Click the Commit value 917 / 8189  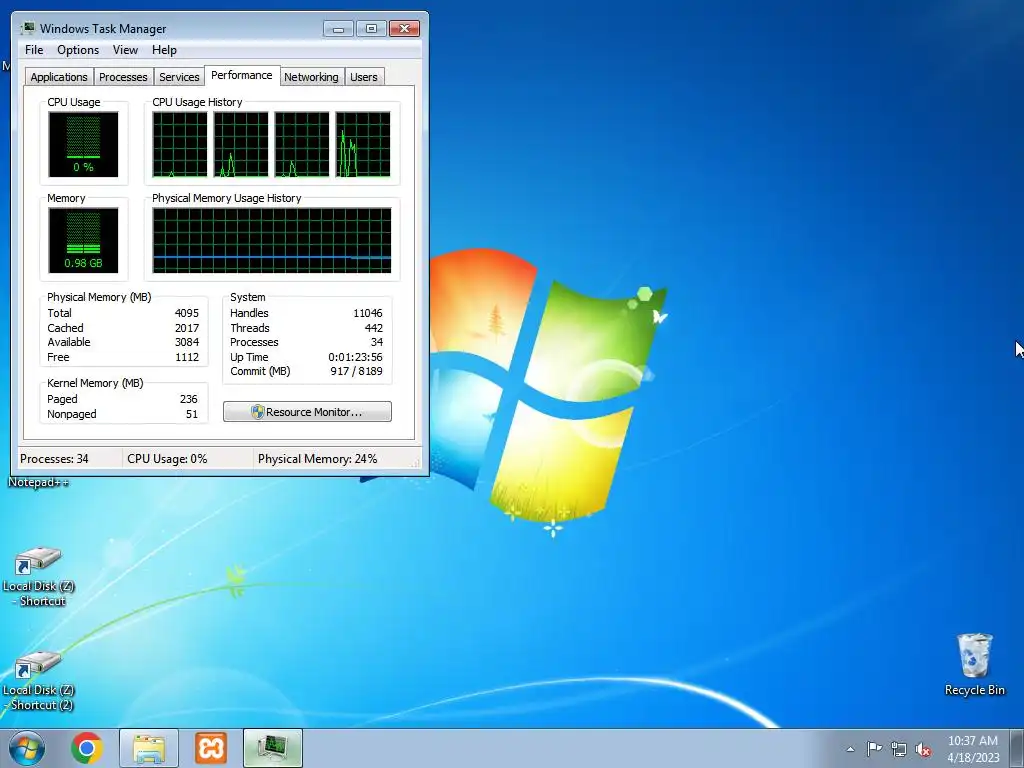(356, 371)
